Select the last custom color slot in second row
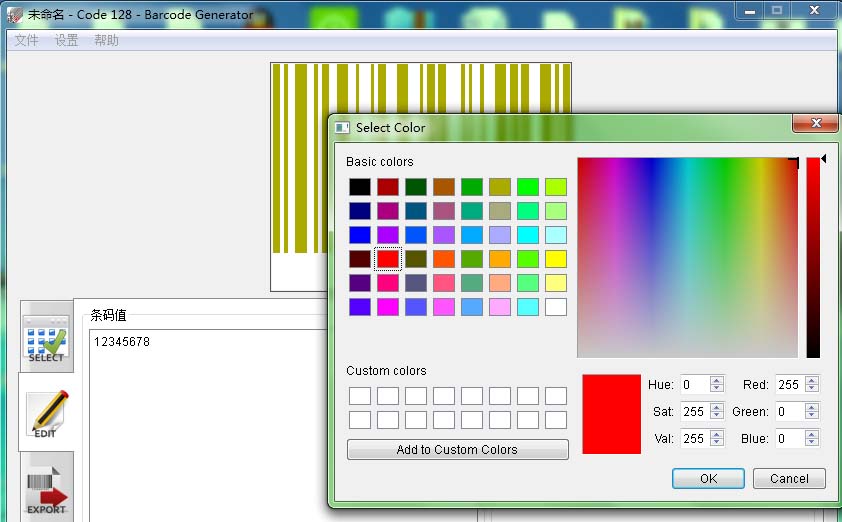The width and height of the screenshot is (842, 522). (556, 420)
